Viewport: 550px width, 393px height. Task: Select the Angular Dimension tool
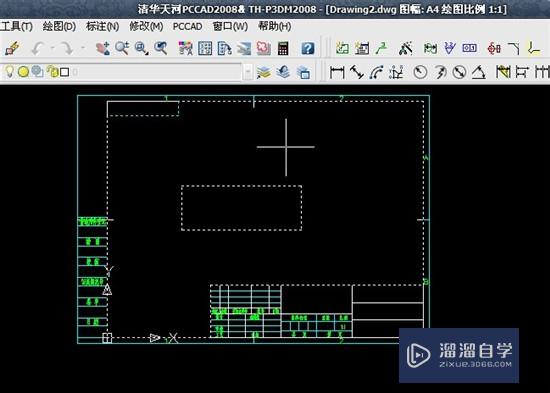(x=478, y=72)
